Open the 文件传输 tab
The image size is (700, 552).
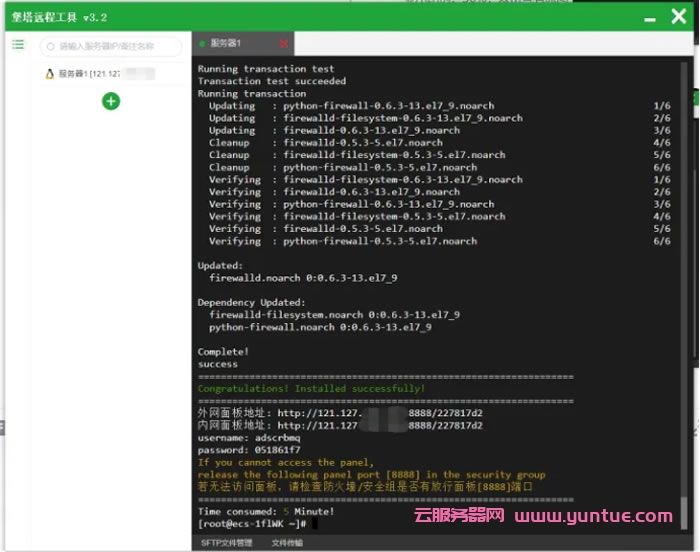coord(286,543)
